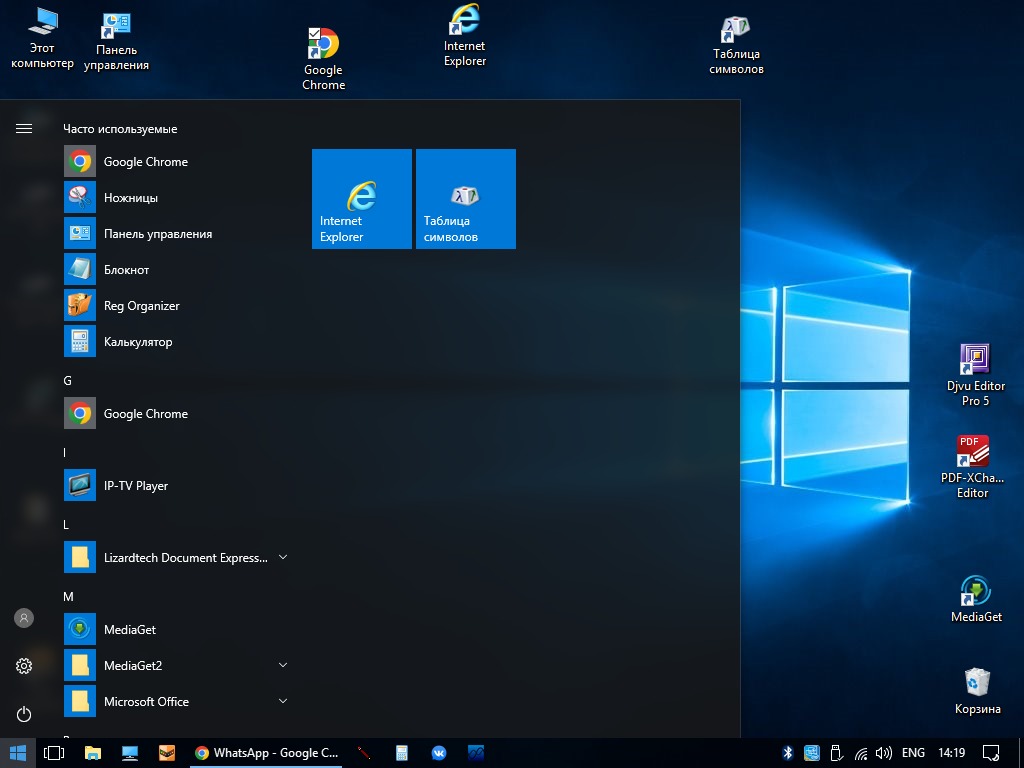This screenshot has height=768, width=1024.
Task: Open Action Center notifications icon
Action: (x=991, y=753)
